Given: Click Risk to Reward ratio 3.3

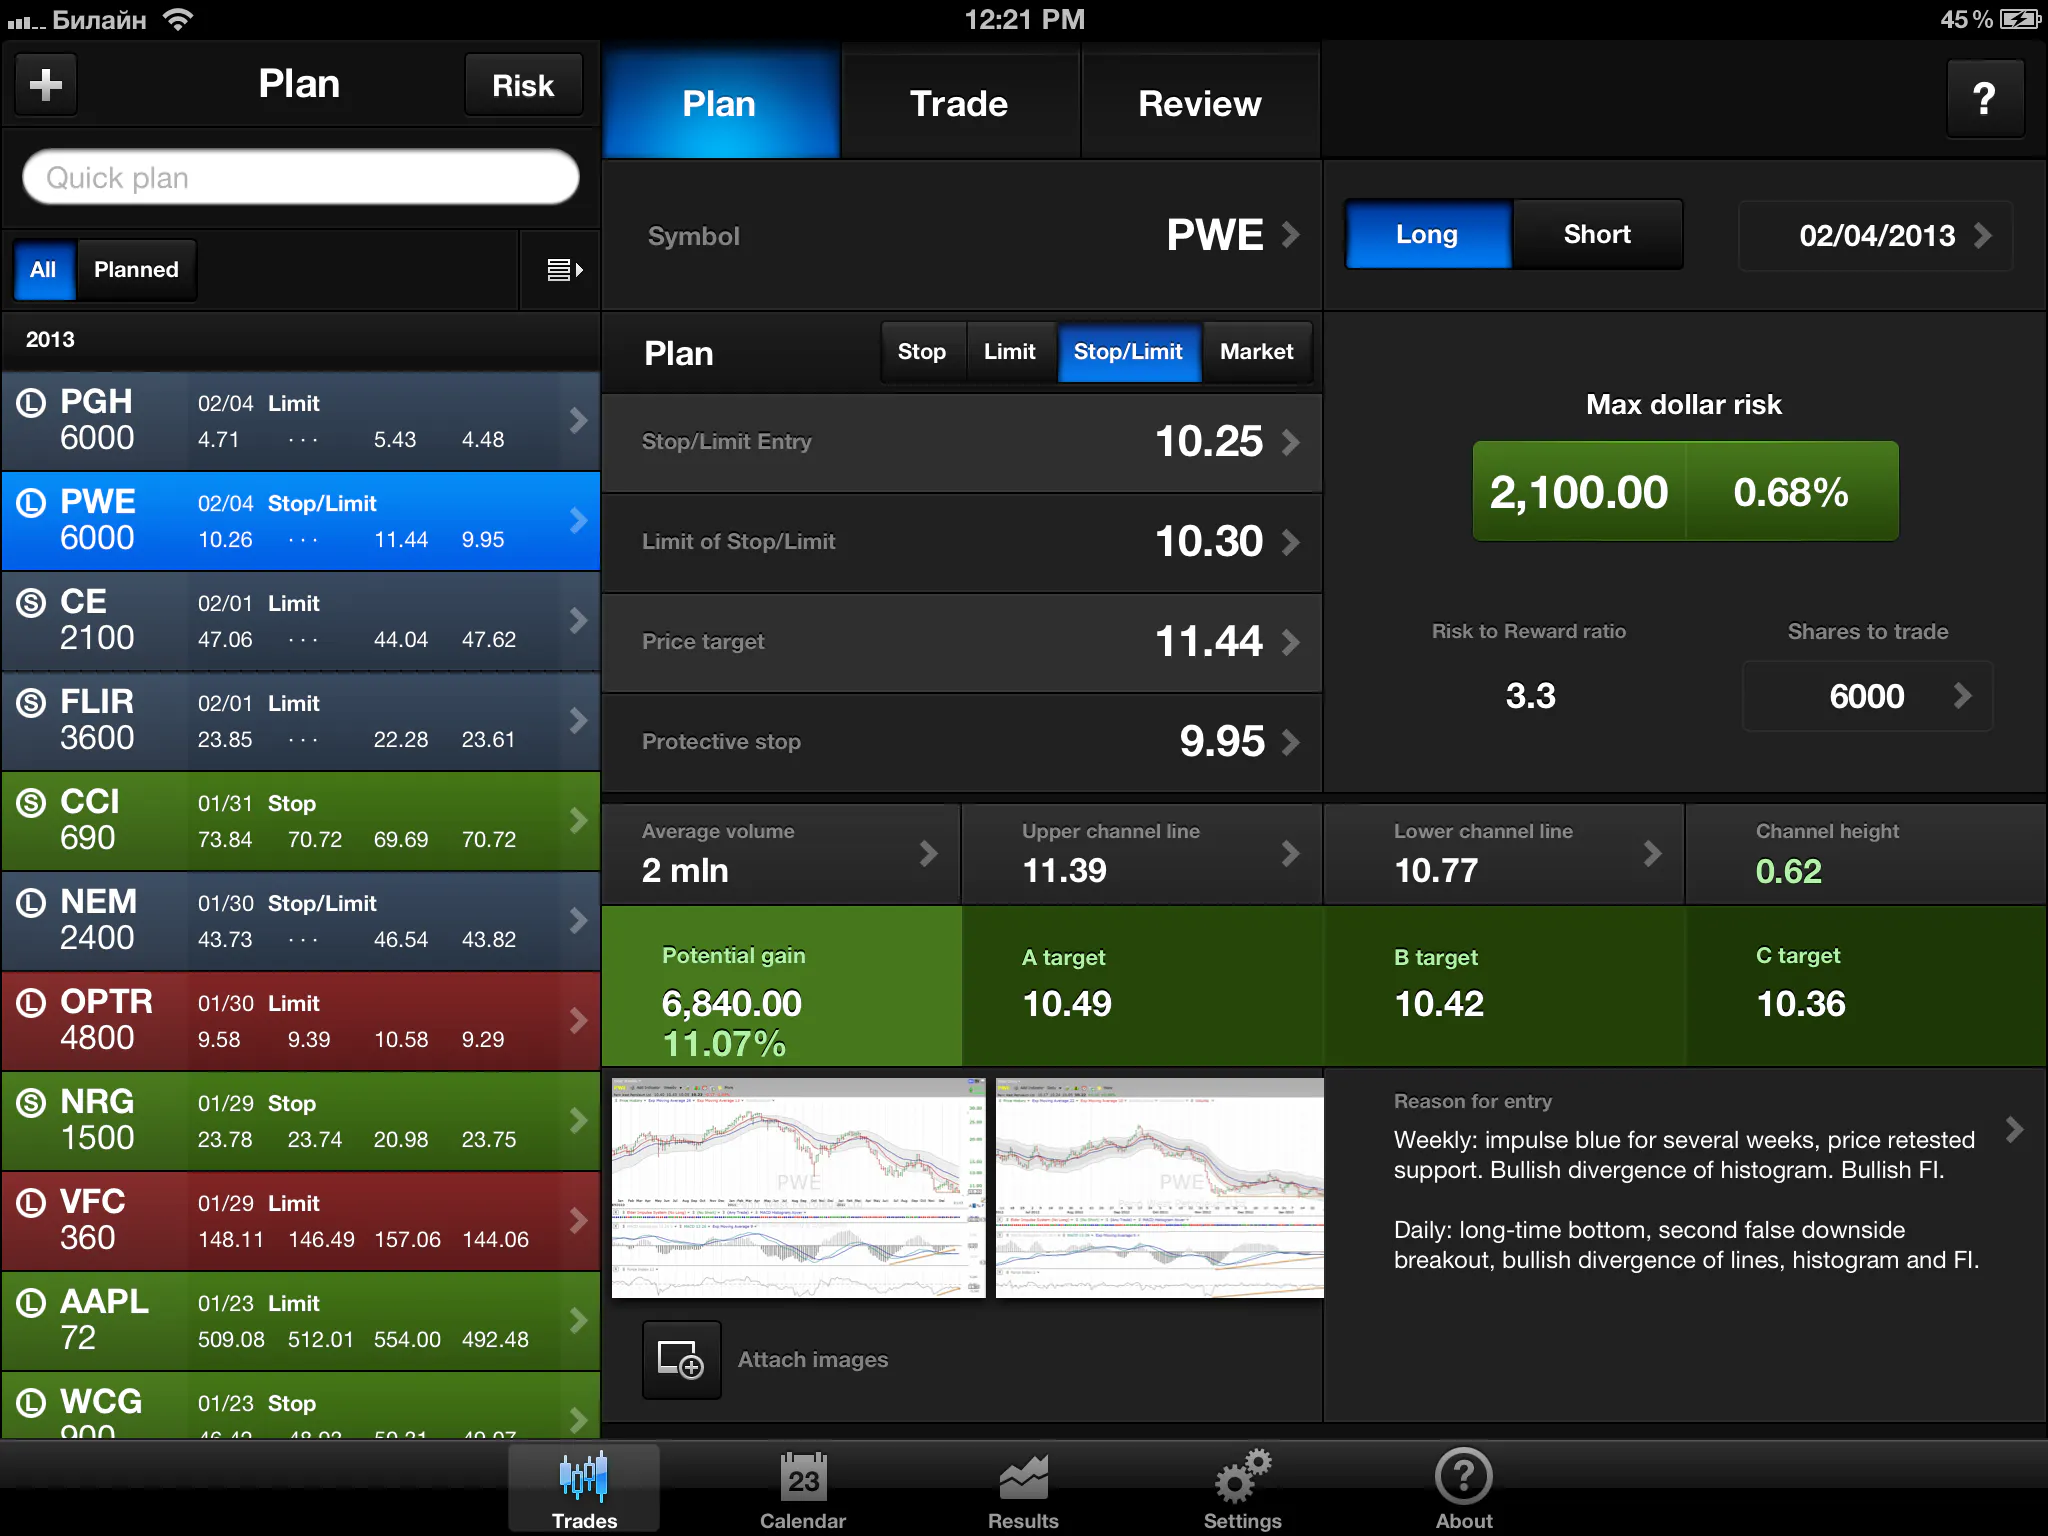Looking at the screenshot, I should tap(1530, 696).
